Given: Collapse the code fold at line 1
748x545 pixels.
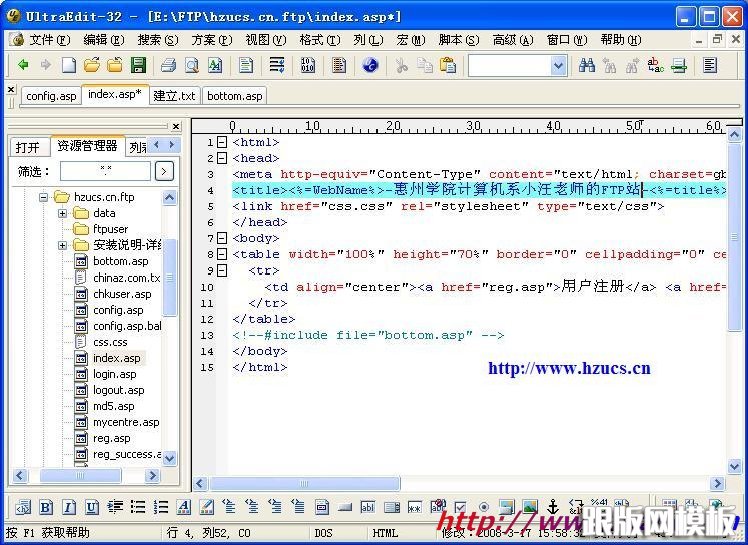Looking at the screenshot, I should coord(222,142).
